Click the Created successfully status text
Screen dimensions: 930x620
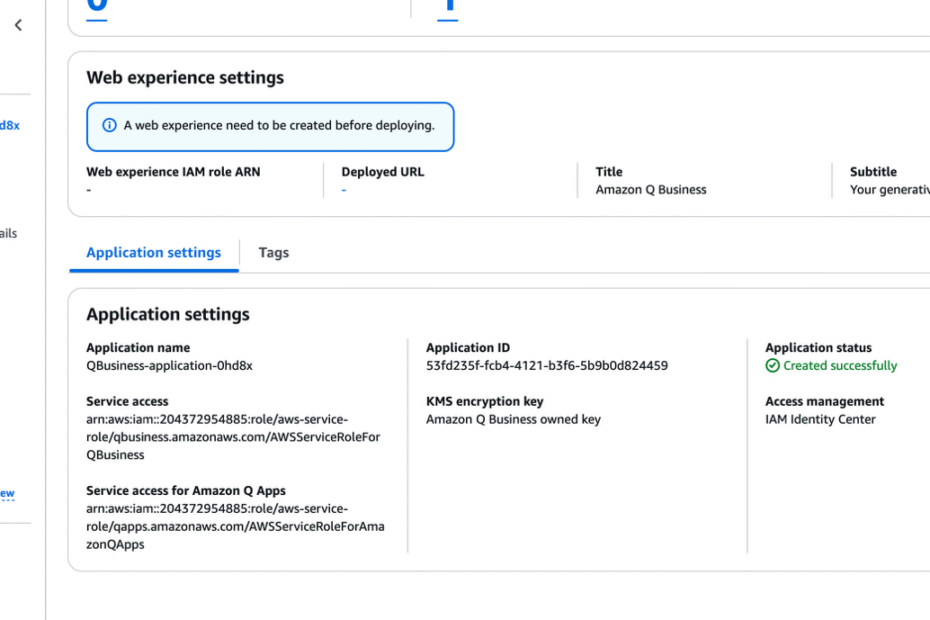point(840,365)
